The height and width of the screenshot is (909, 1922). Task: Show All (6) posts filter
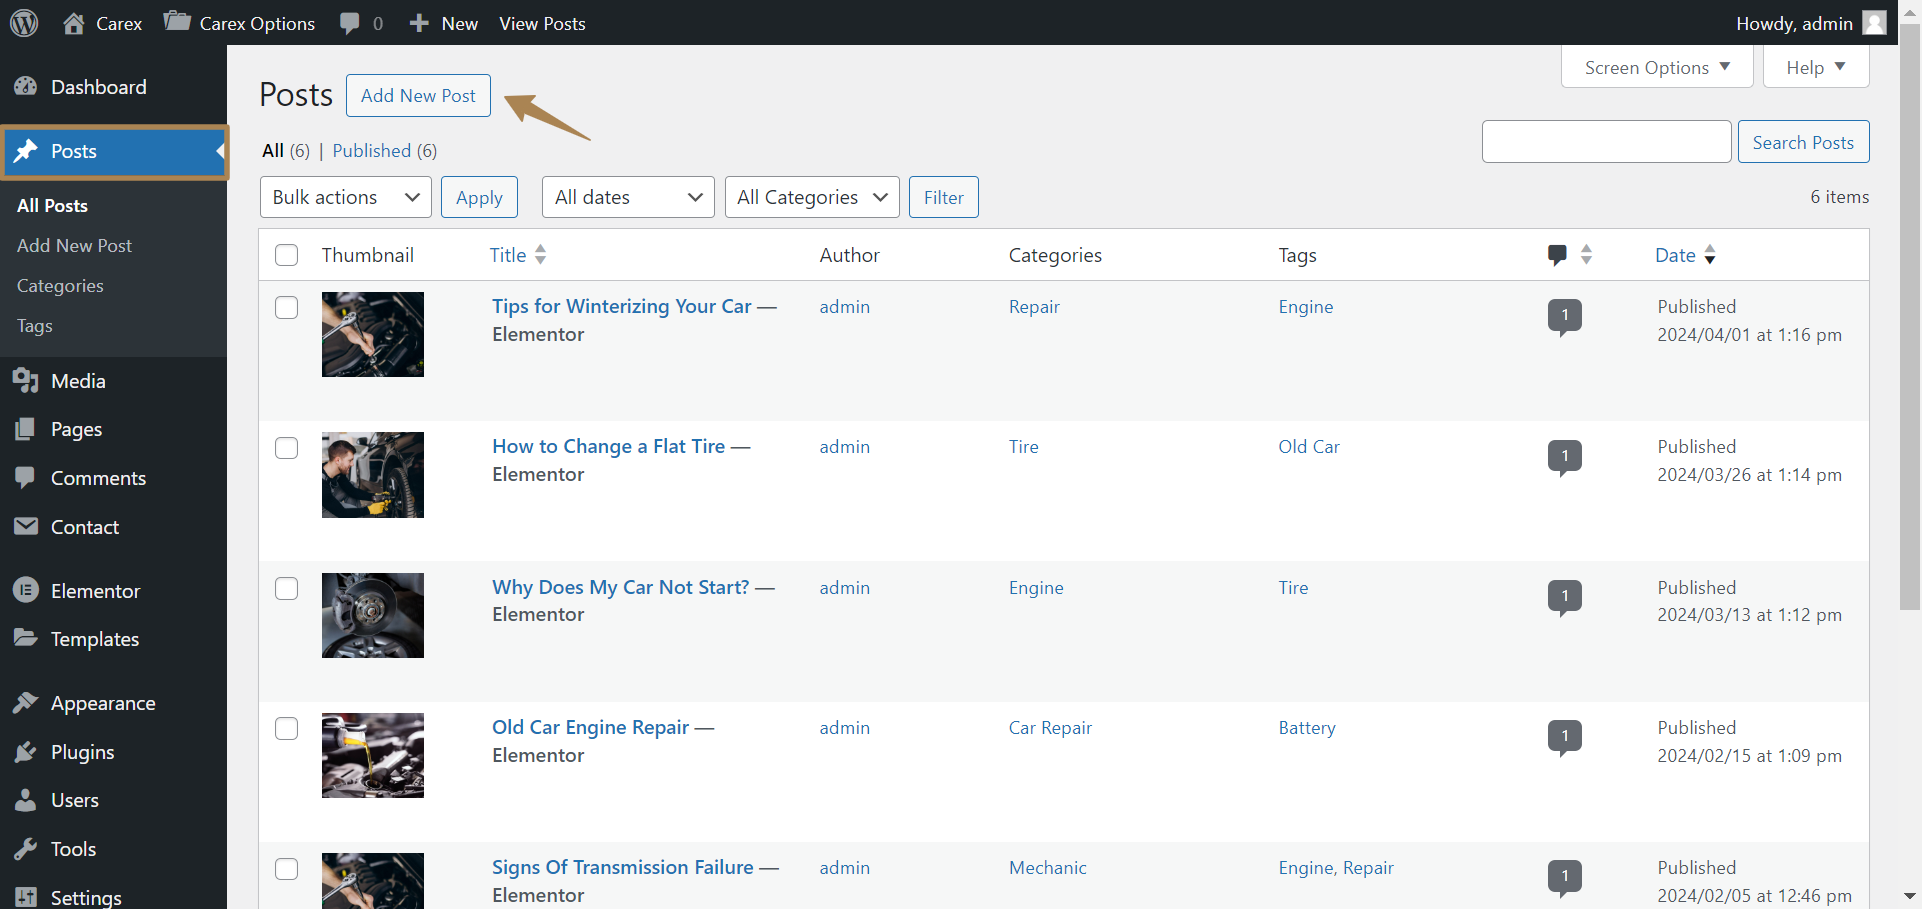coord(286,151)
